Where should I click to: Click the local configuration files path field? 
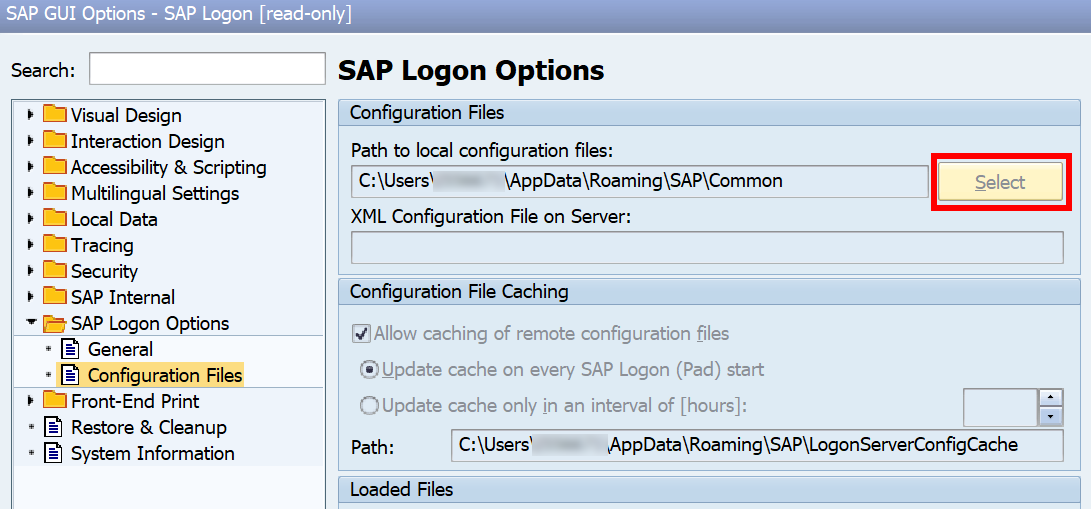[639, 181]
